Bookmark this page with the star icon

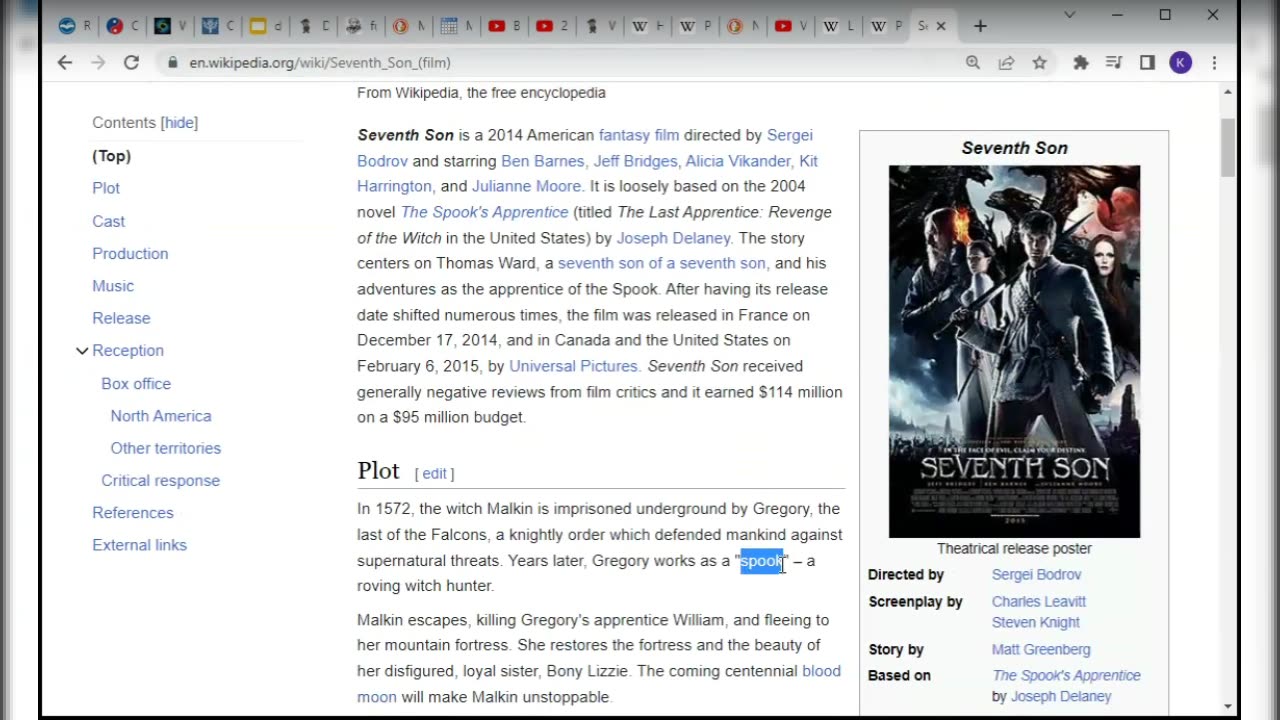1040,62
